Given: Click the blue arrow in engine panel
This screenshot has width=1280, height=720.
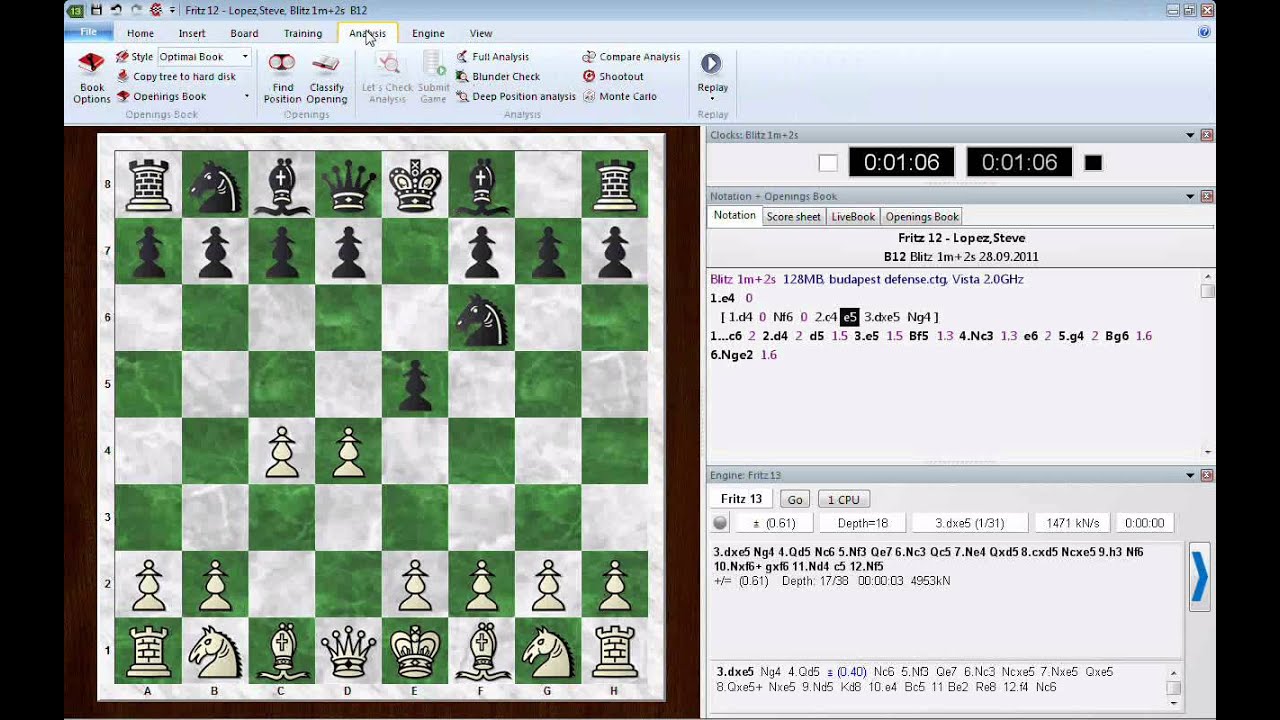Looking at the screenshot, I should [1199, 576].
